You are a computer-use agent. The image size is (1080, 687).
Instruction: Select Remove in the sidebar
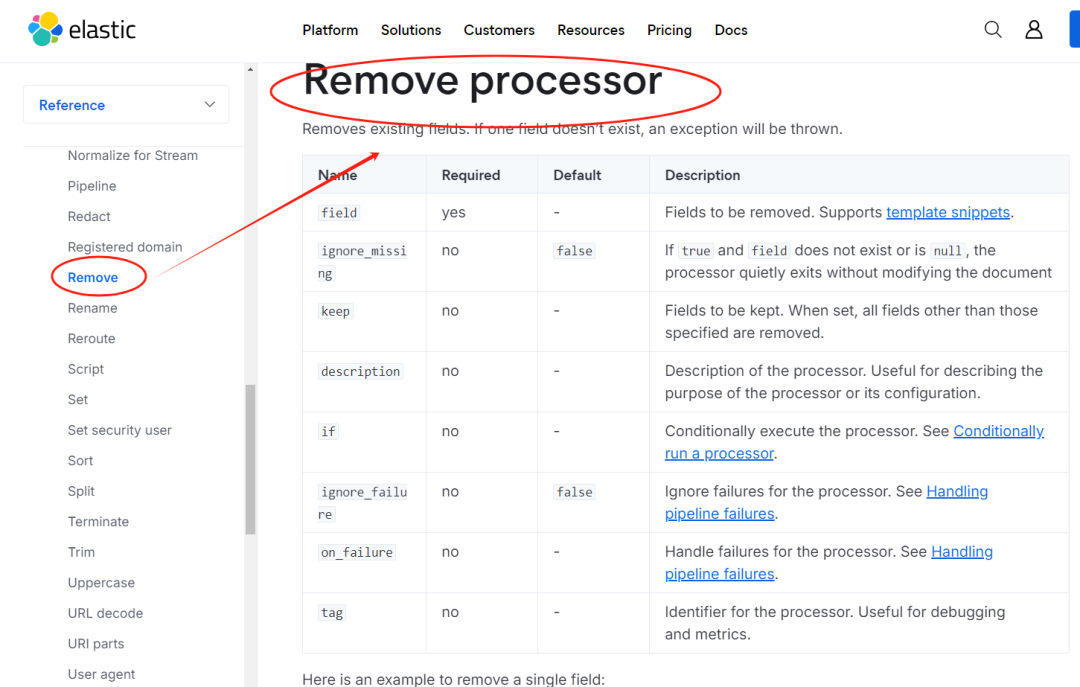point(93,277)
